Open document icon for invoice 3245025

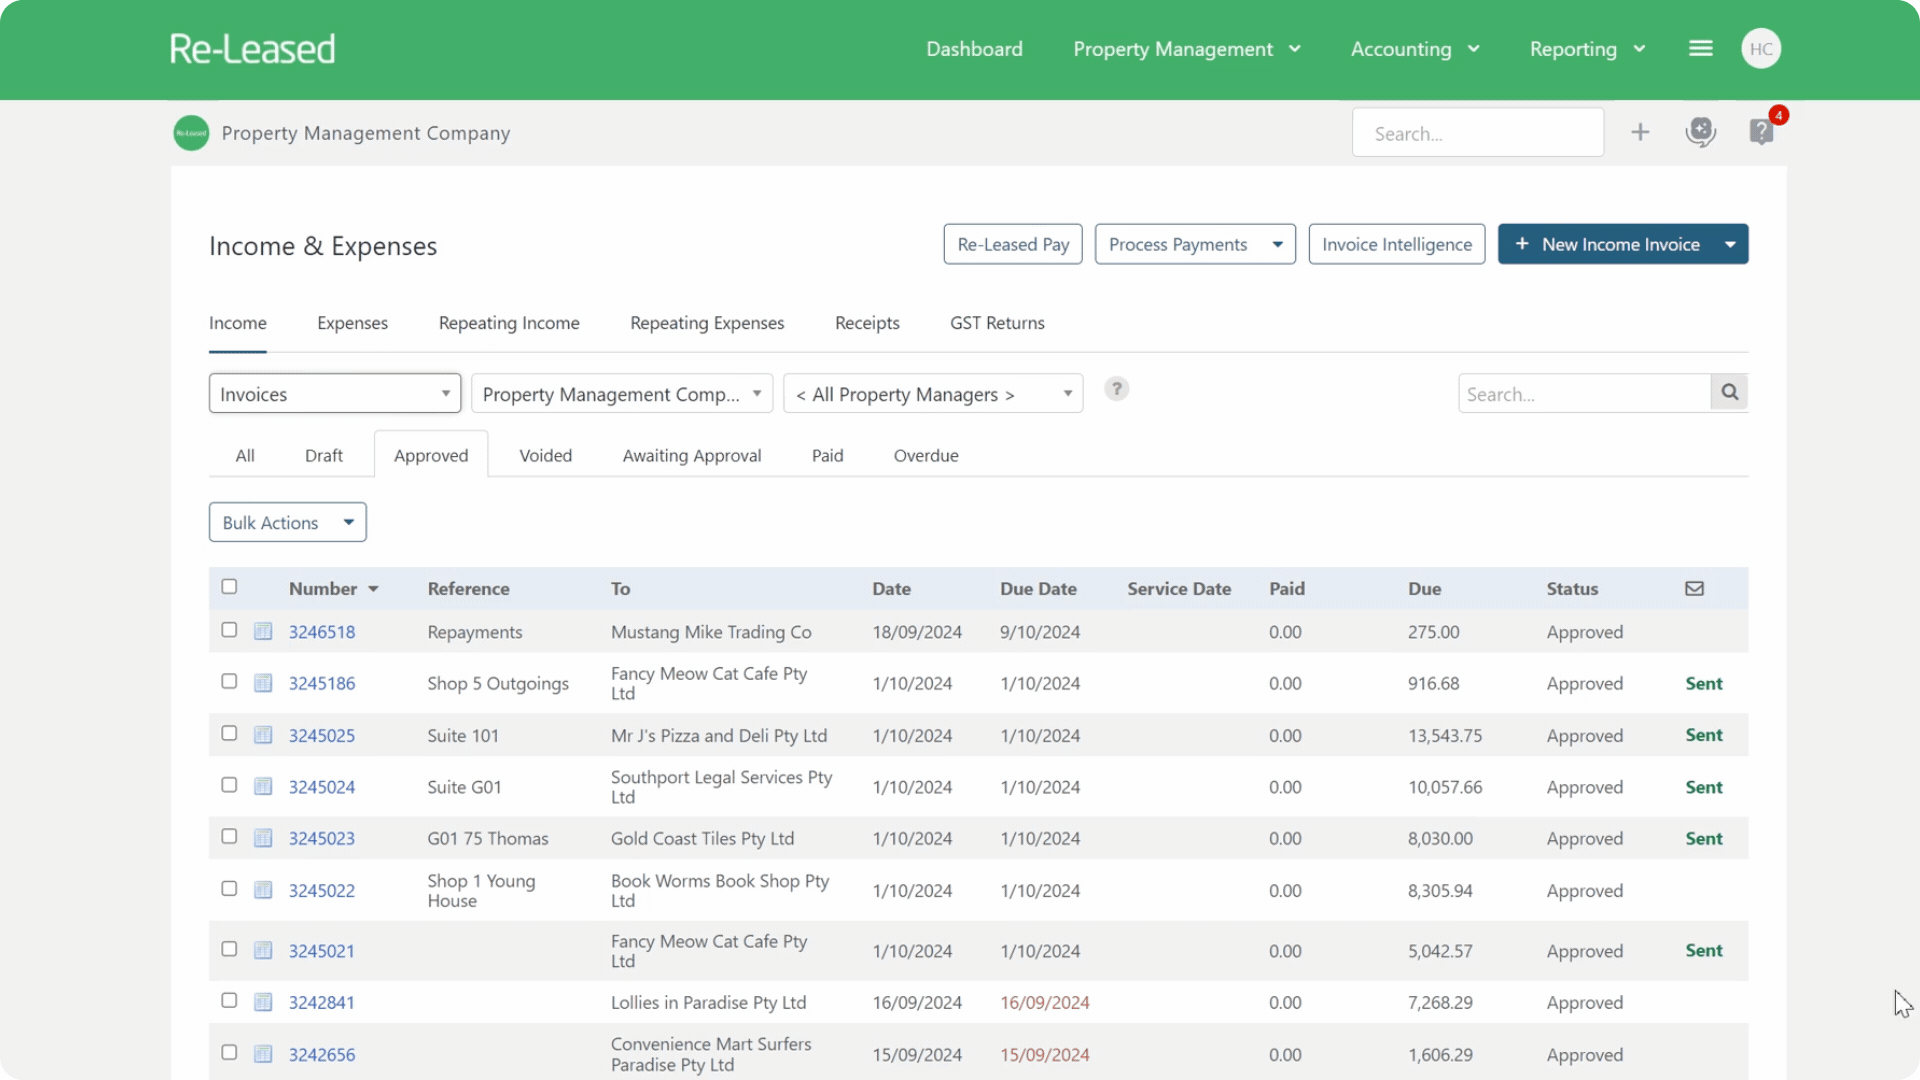pyautogui.click(x=263, y=735)
